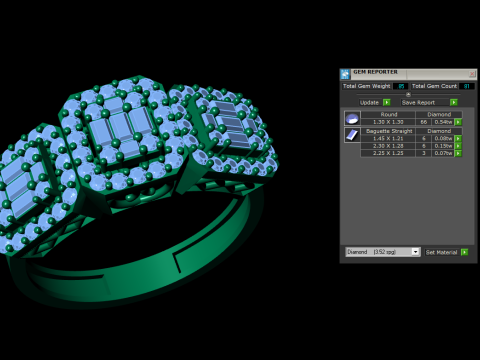Click the '2.30 X 1.28' size cell
Image resolution: width=480 pixels, height=360 pixels.
point(388,146)
